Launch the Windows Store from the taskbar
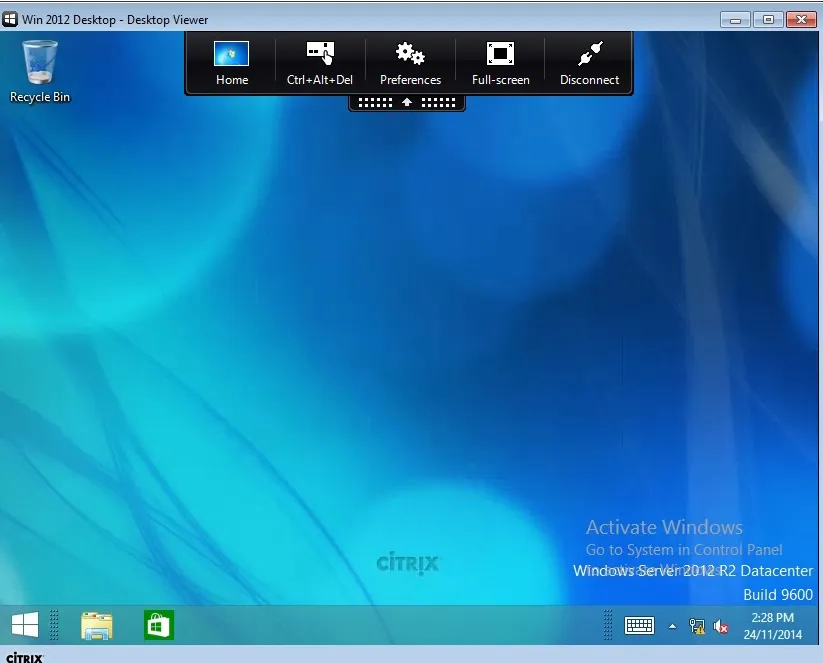The width and height of the screenshot is (823, 663). coord(159,625)
